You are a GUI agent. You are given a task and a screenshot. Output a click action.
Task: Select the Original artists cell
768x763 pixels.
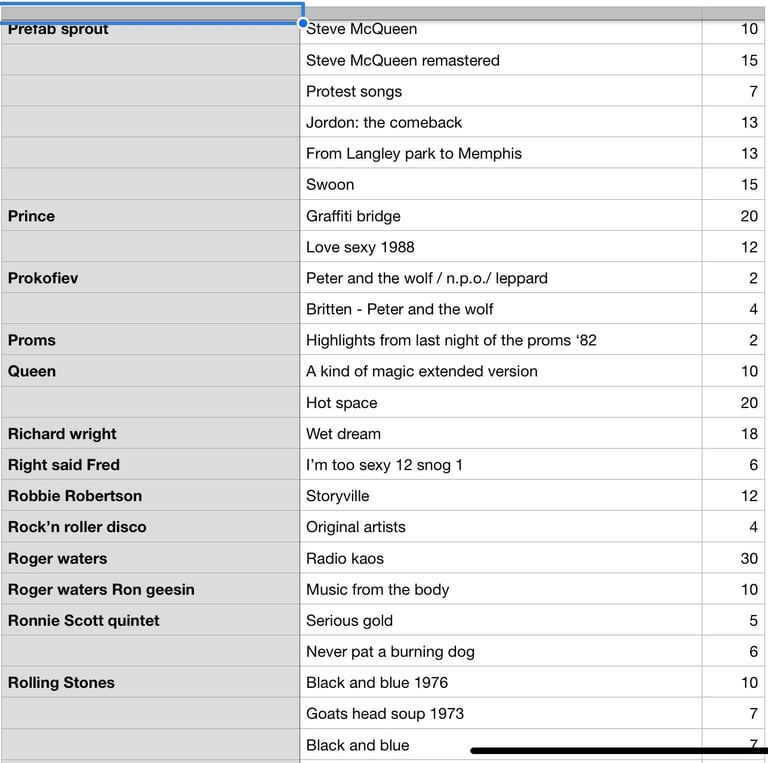coord(501,526)
